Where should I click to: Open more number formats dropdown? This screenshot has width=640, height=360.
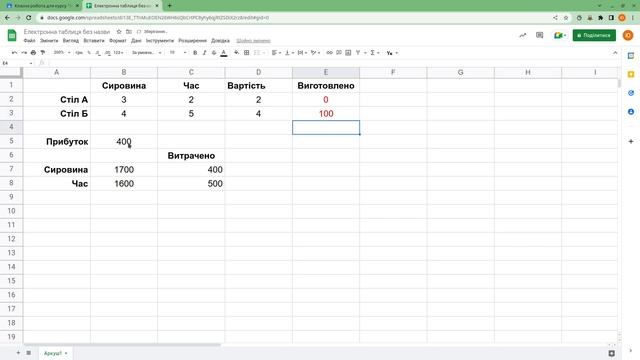click(x=118, y=53)
